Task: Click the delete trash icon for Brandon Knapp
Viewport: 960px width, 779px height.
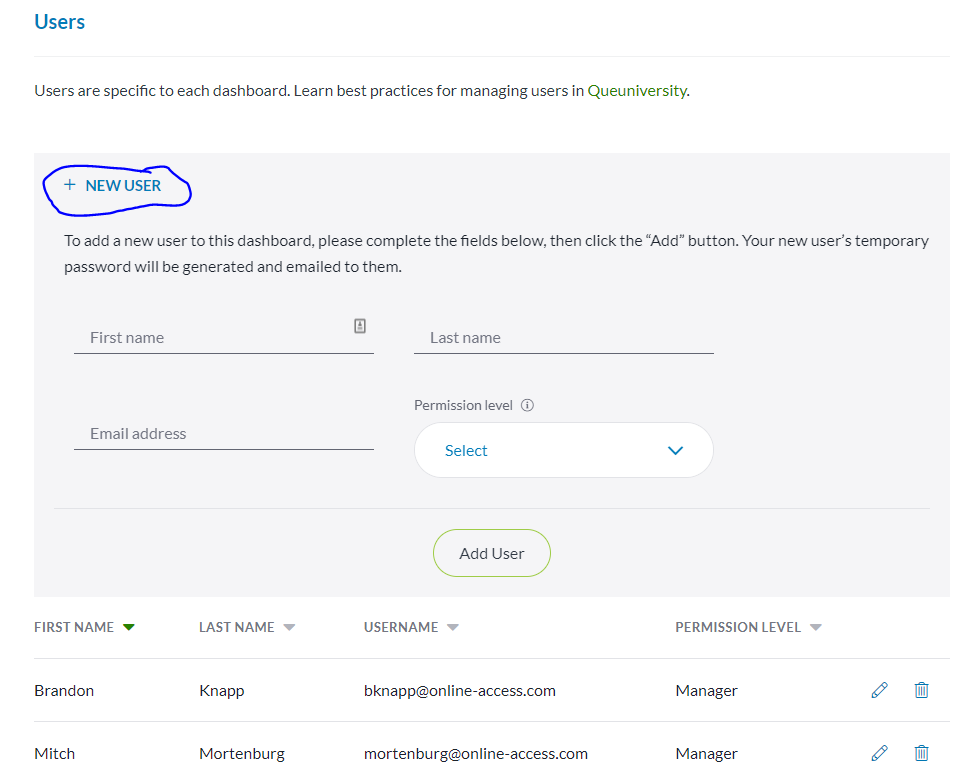Action: (x=921, y=690)
